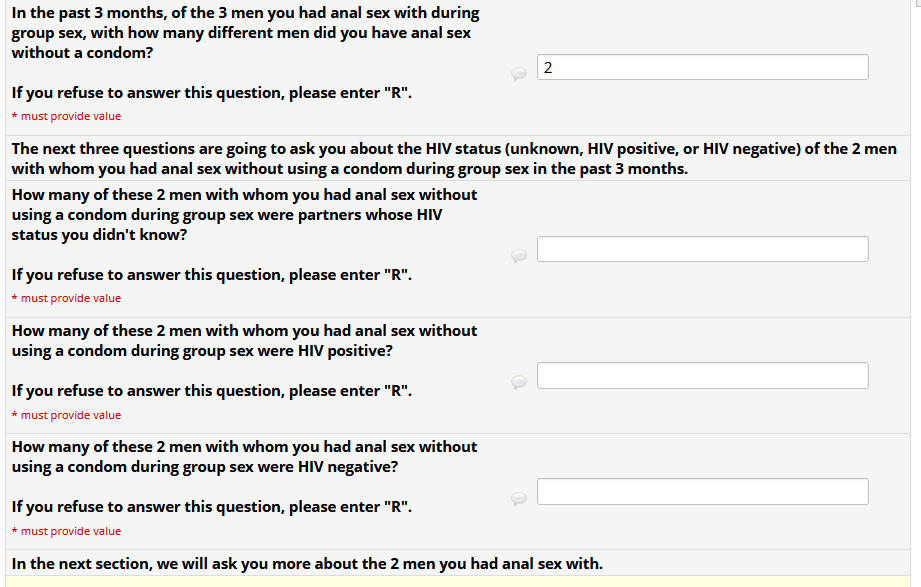Click the 'were HIV negative?' question label
This screenshot has width=921, height=587.
tap(244, 456)
